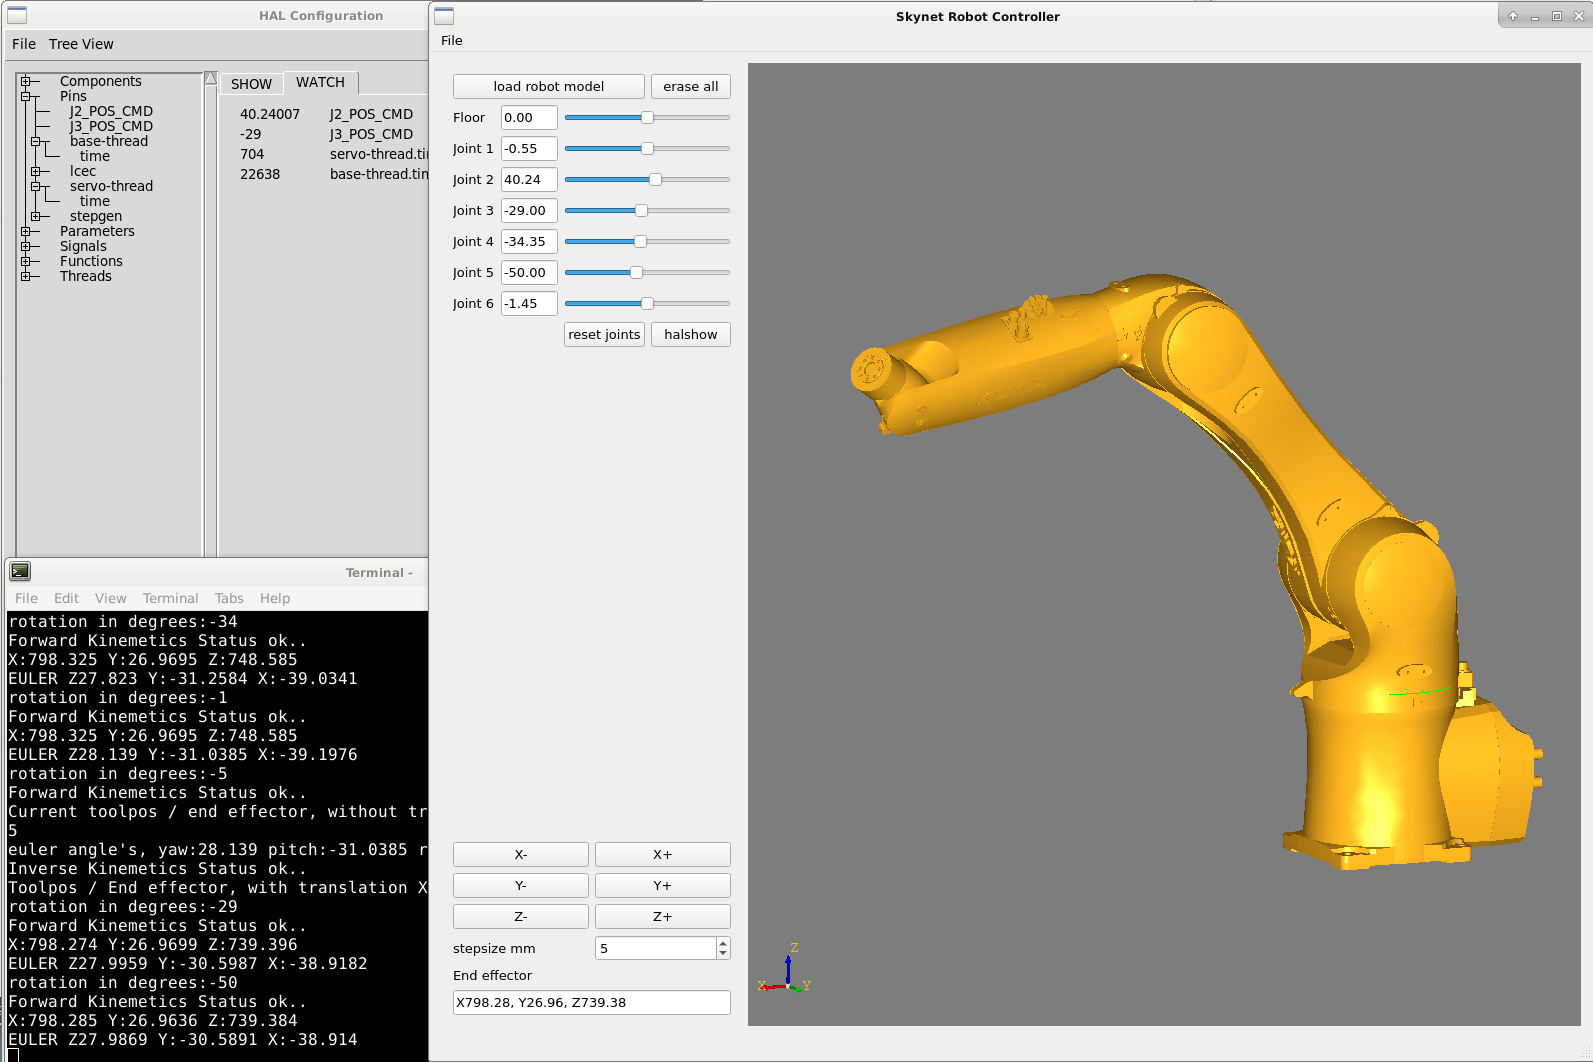Select J3_POS_CMD pin in tree

(x=111, y=126)
